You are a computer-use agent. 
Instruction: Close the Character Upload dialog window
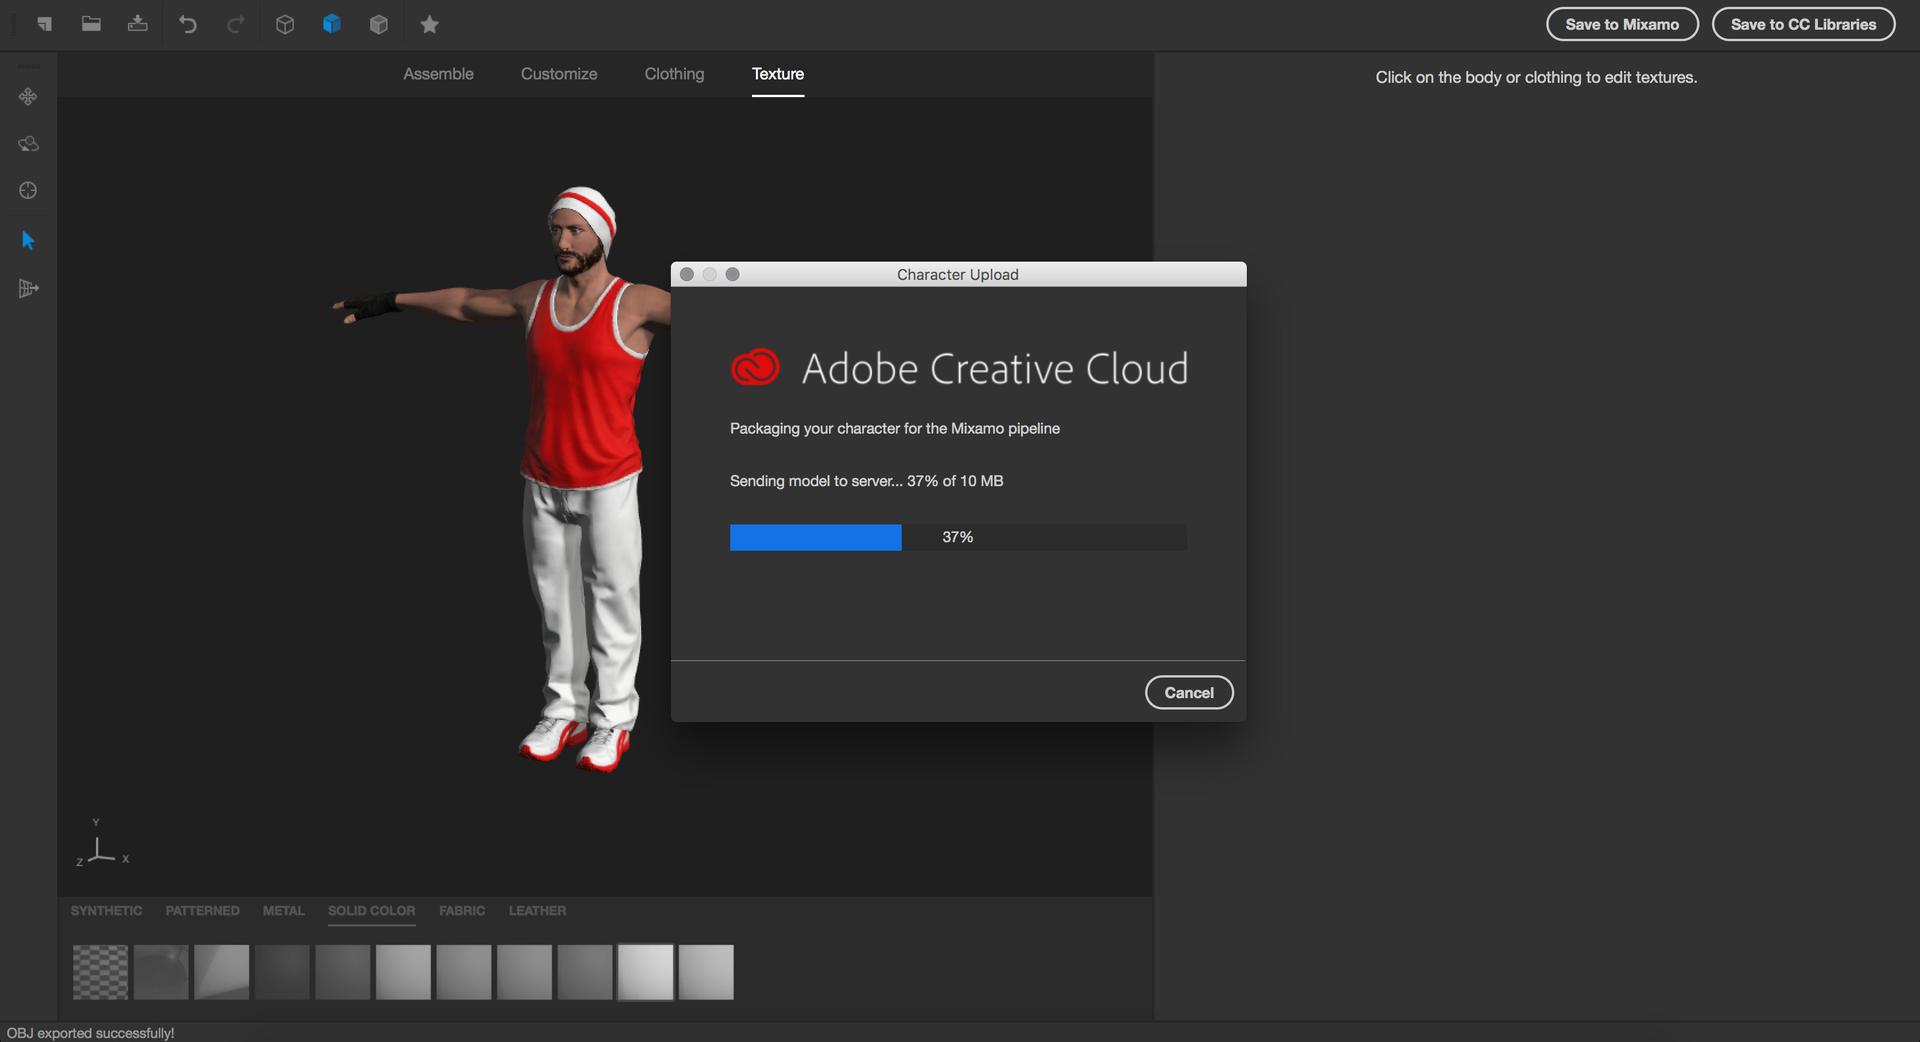point(687,274)
